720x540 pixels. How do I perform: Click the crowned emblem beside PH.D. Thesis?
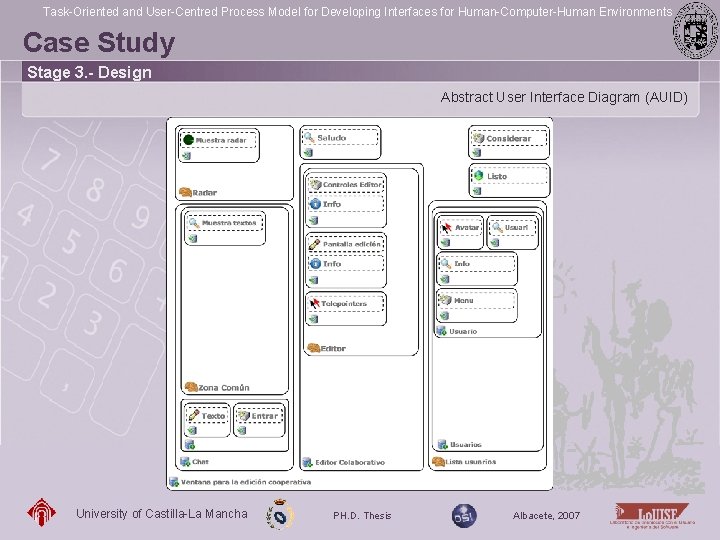point(280,515)
